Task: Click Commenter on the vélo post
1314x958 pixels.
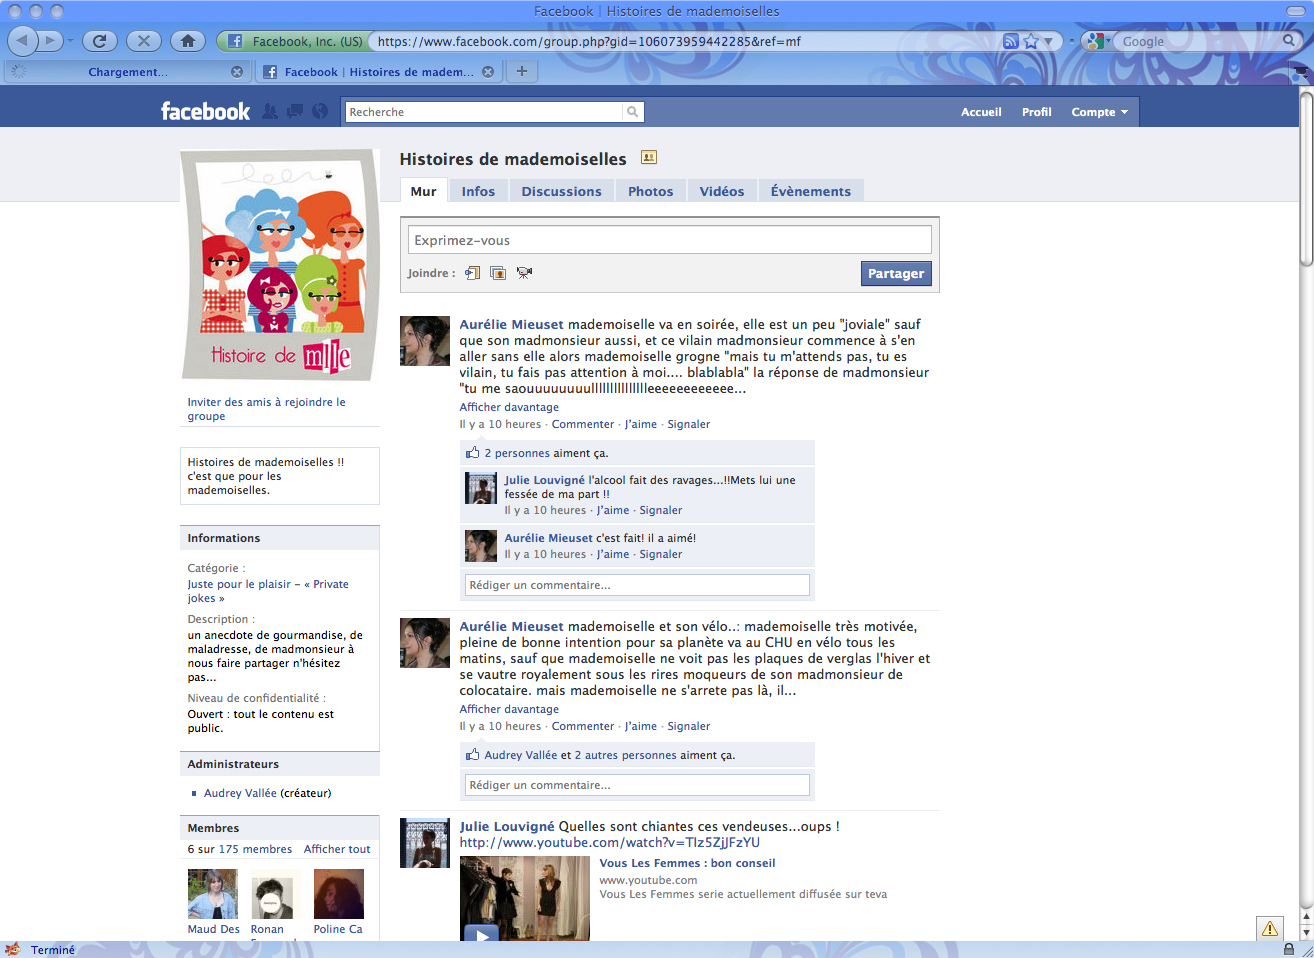Action: (x=583, y=726)
